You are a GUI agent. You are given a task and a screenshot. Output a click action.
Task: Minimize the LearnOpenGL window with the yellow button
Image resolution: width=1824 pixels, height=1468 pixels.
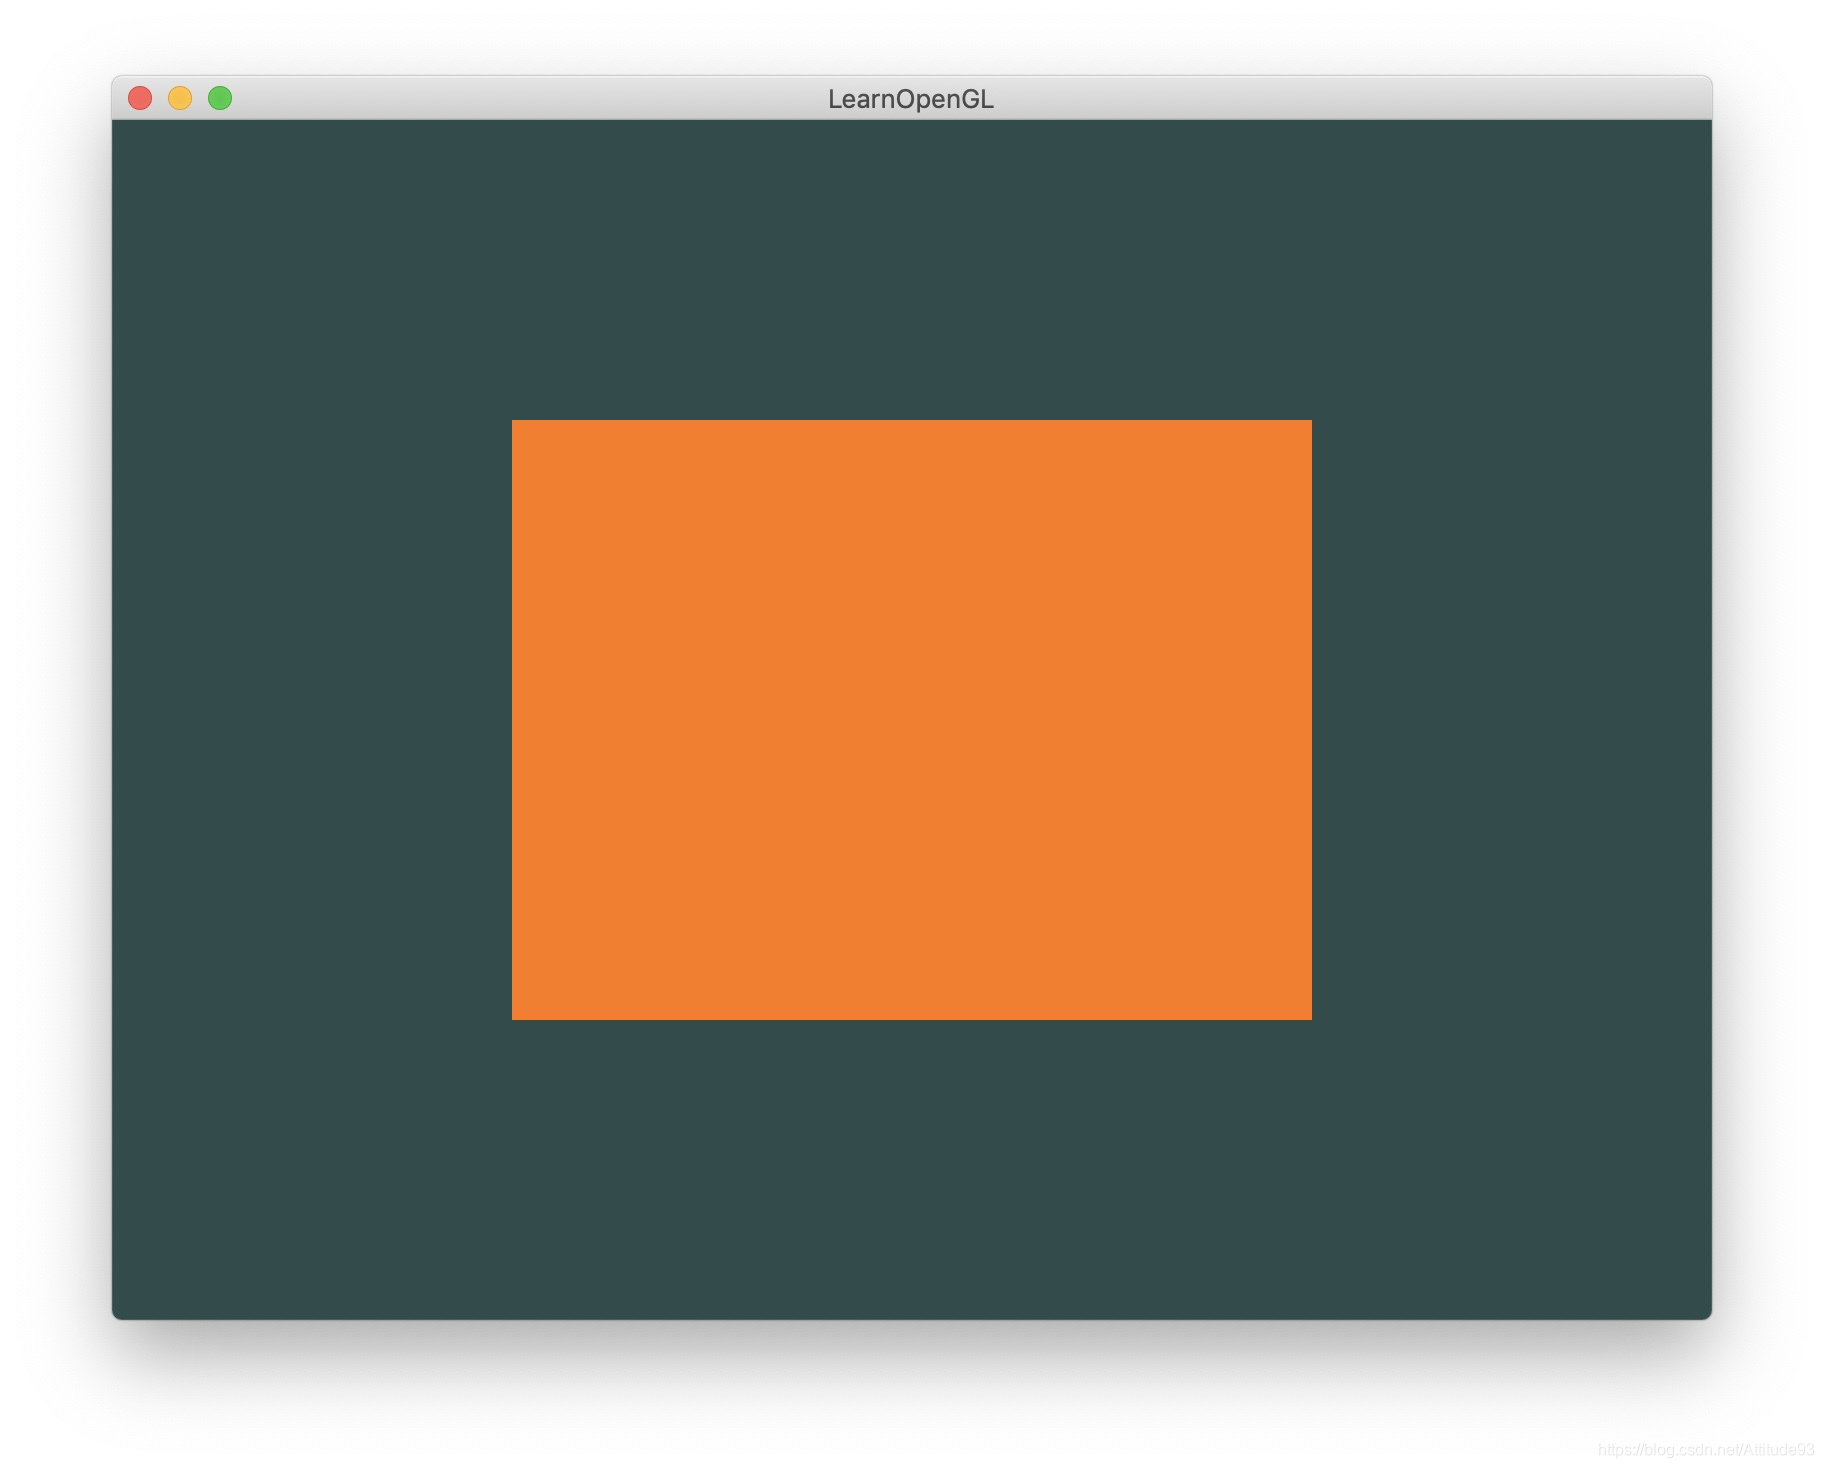click(180, 98)
